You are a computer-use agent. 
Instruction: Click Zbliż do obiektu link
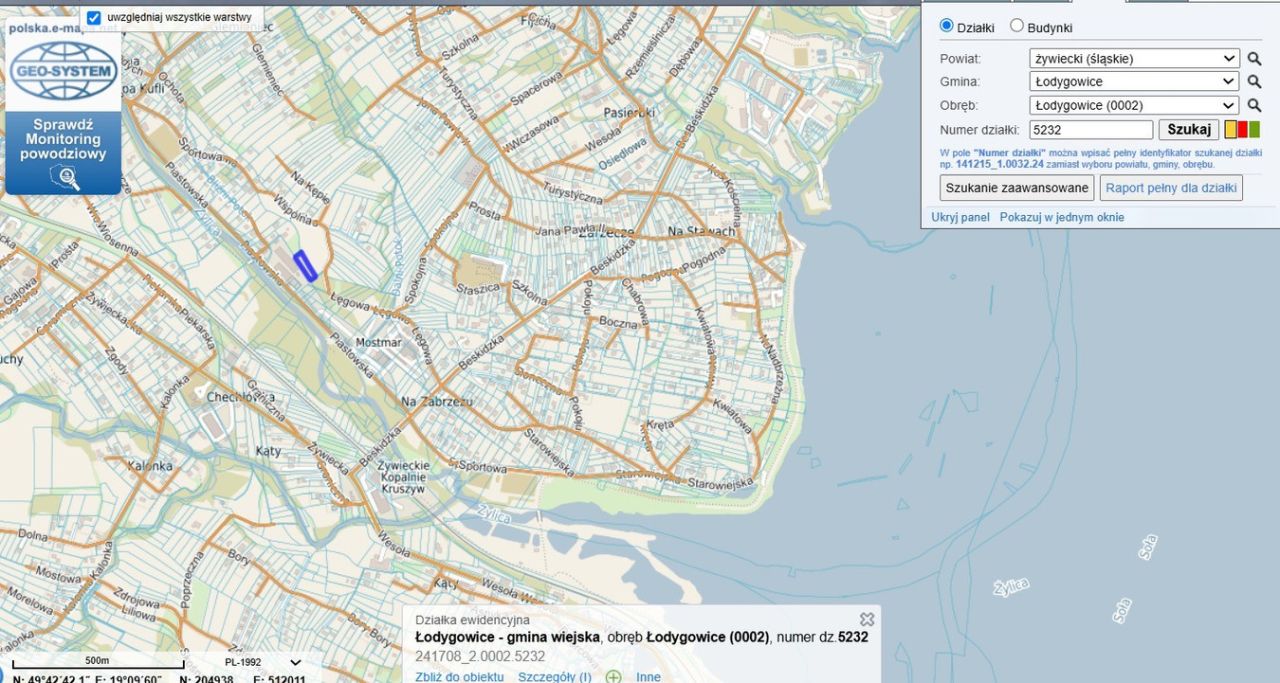point(459,677)
